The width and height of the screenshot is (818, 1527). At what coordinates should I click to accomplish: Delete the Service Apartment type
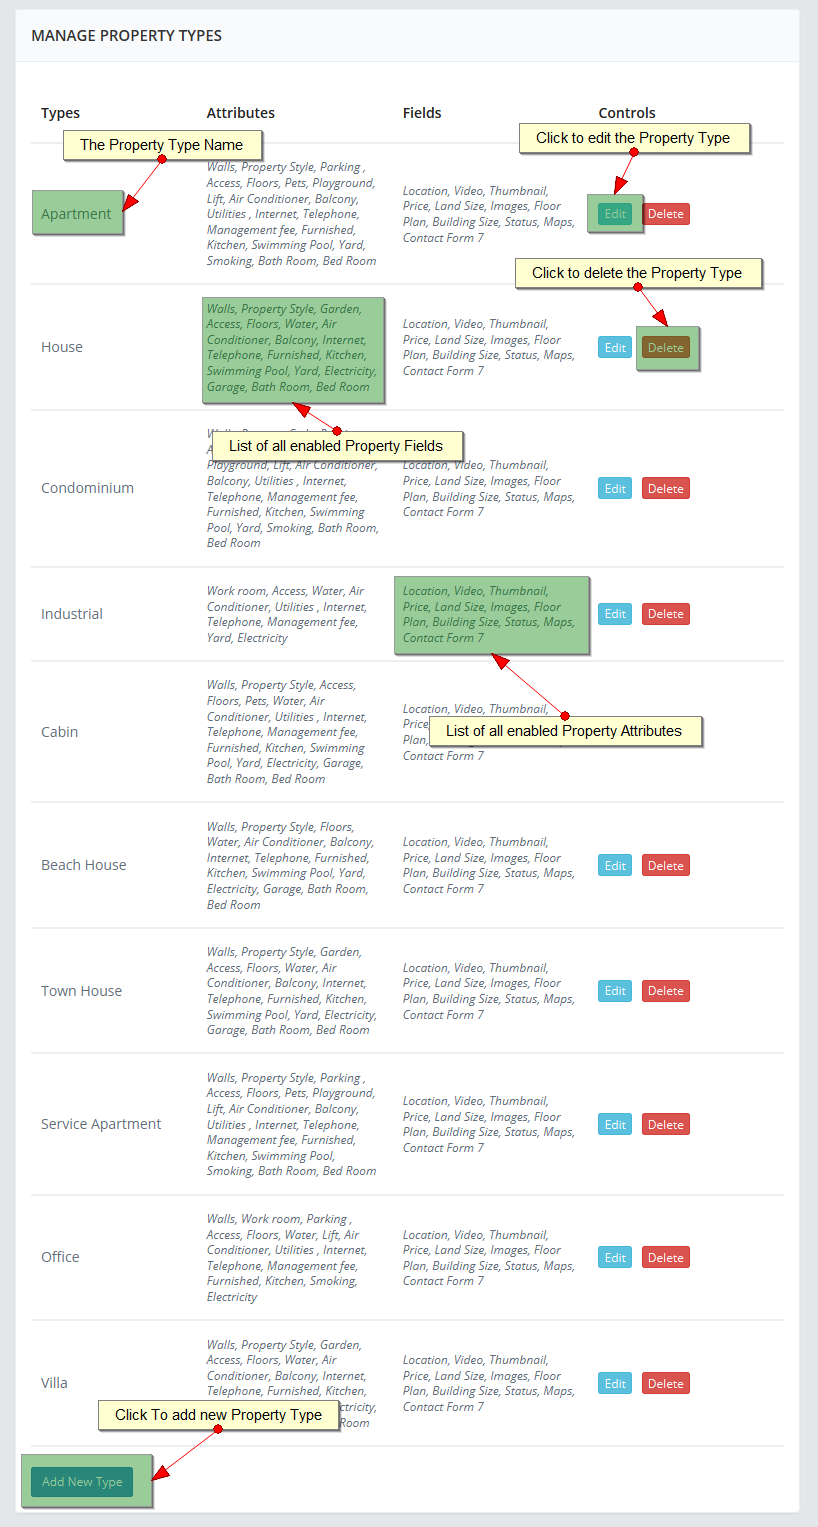(x=665, y=1125)
